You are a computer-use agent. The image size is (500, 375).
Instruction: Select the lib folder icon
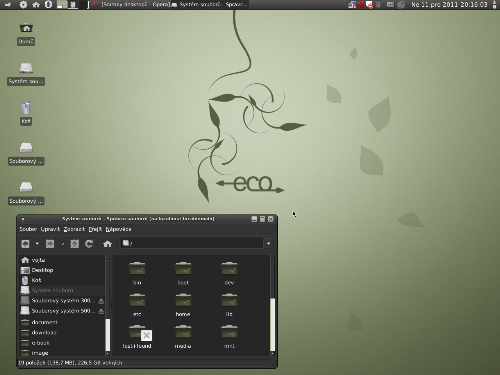[x=229, y=300]
